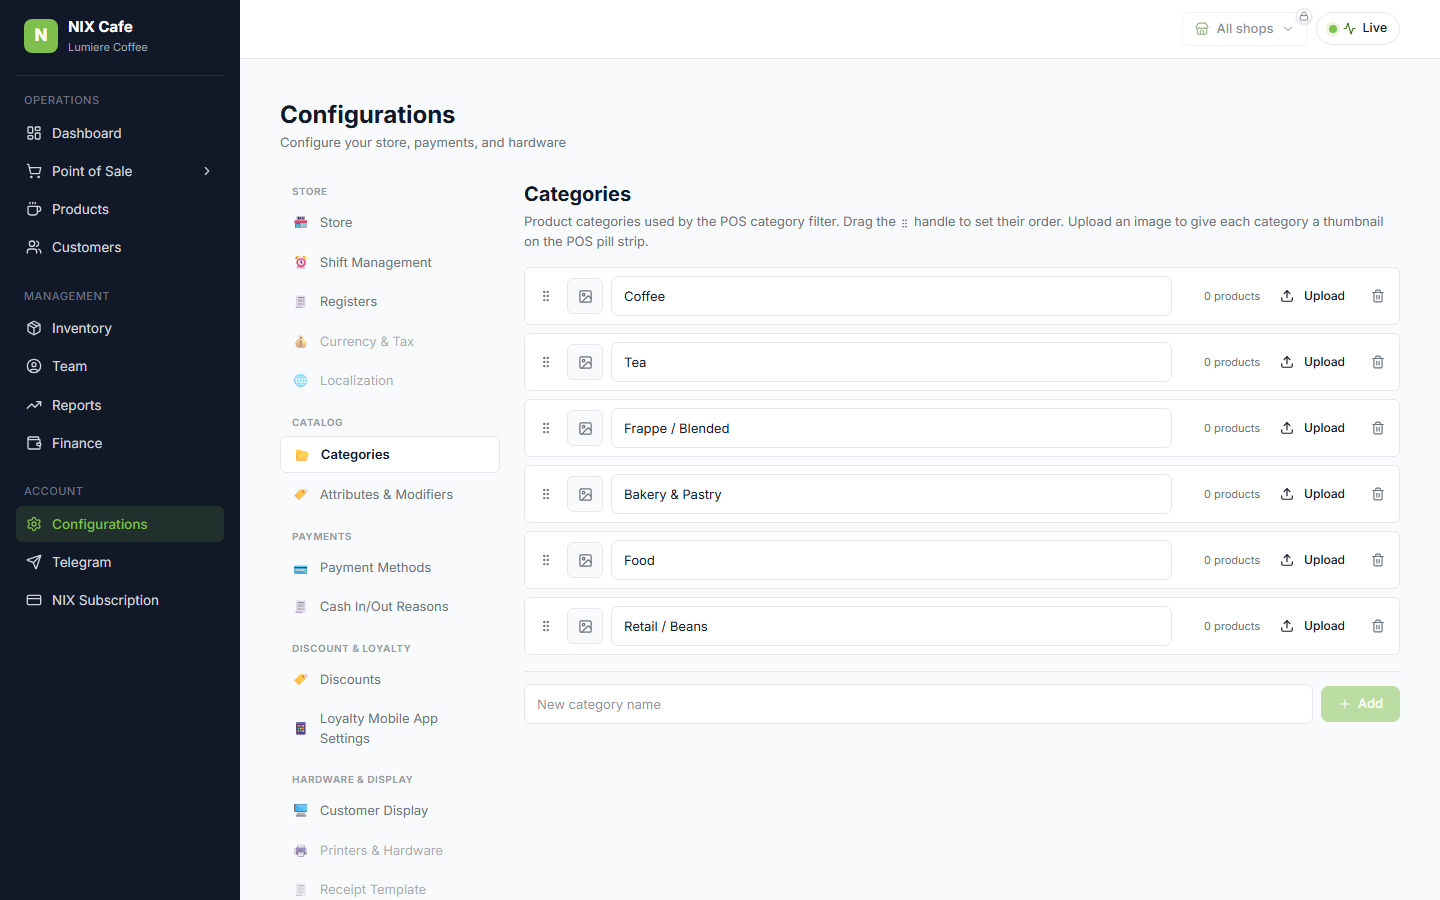Viewport: 1440px width, 900px height.
Task: Click the Food image placeholder
Action: coord(585,560)
